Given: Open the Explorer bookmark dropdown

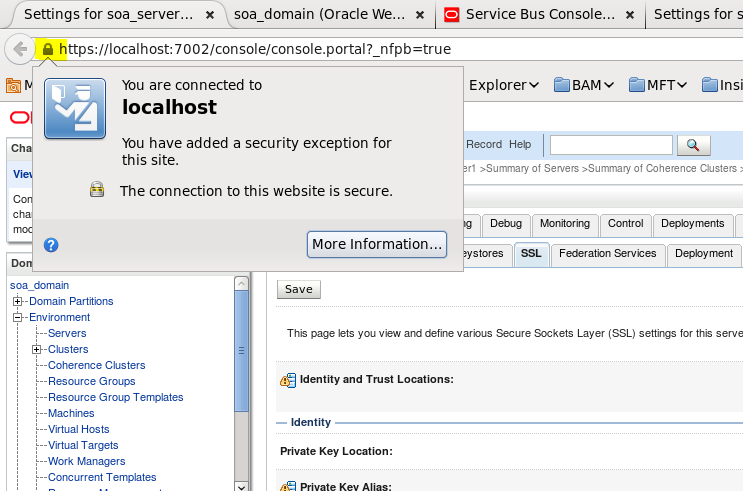Looking at the screenshot, I should point(504,85).
